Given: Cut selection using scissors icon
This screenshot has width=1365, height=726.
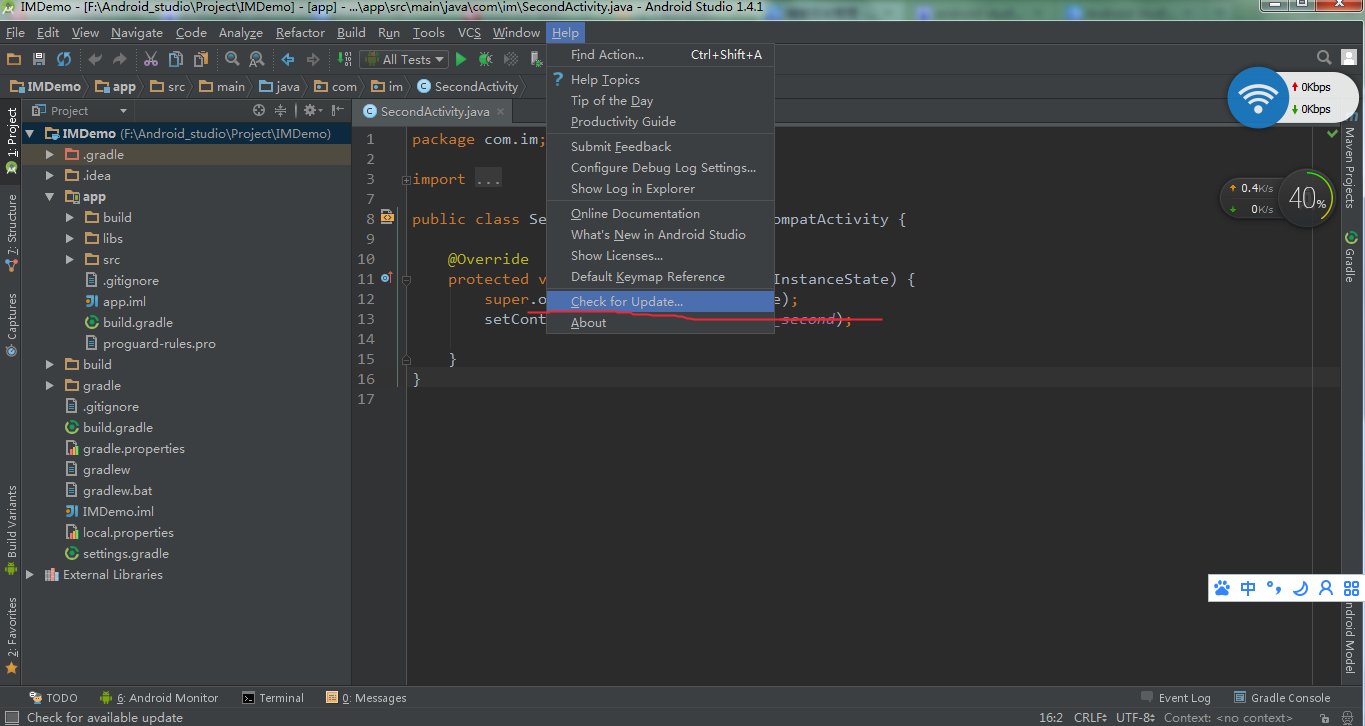Looking at the screenshot, I should [x=151, y=60].
